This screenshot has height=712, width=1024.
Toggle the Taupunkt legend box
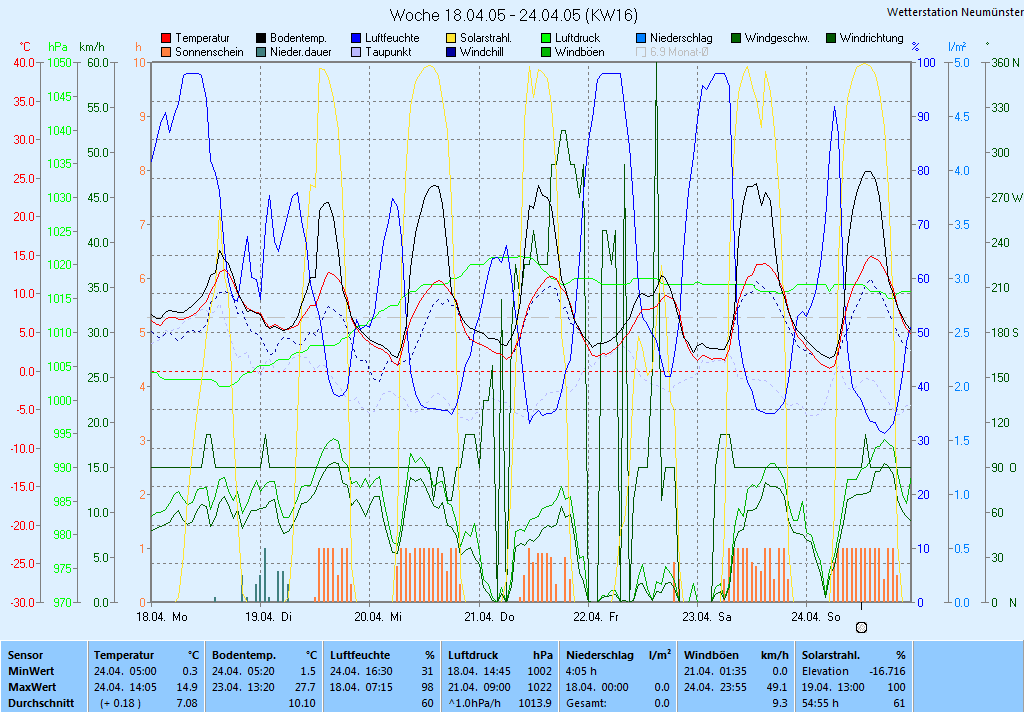pos(356,52)
